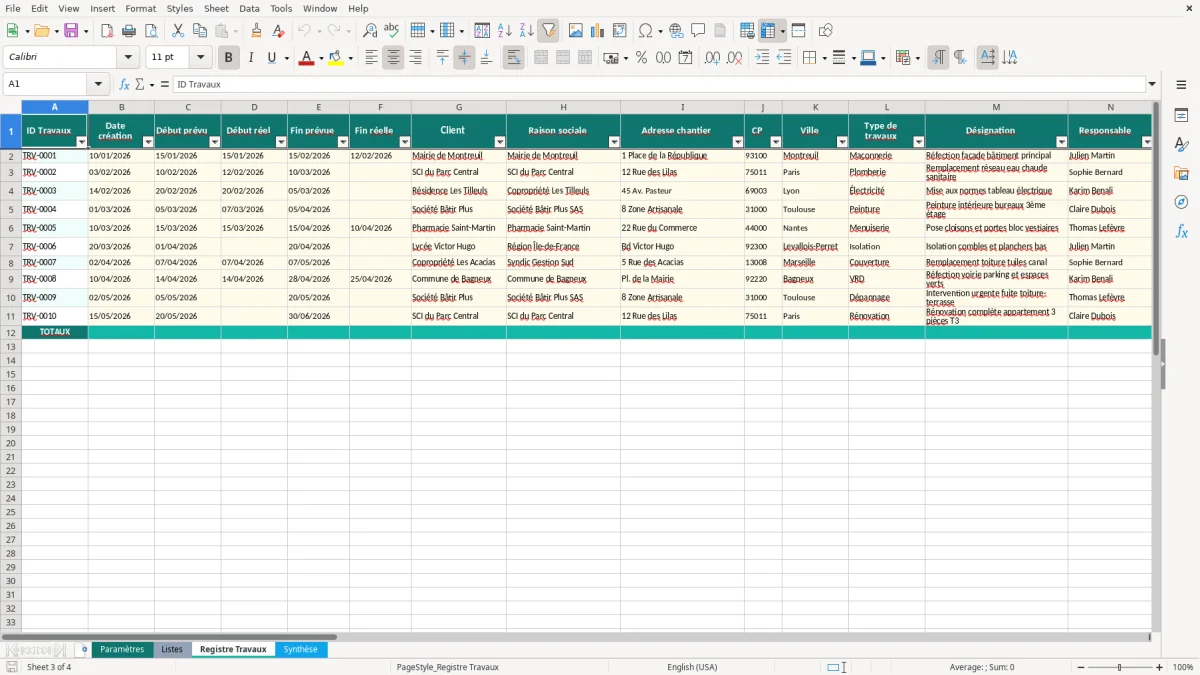The image size is (1200, 675).
Task: Insert a hyperlink
Action: pyautogui.click(x=676, y=31)
